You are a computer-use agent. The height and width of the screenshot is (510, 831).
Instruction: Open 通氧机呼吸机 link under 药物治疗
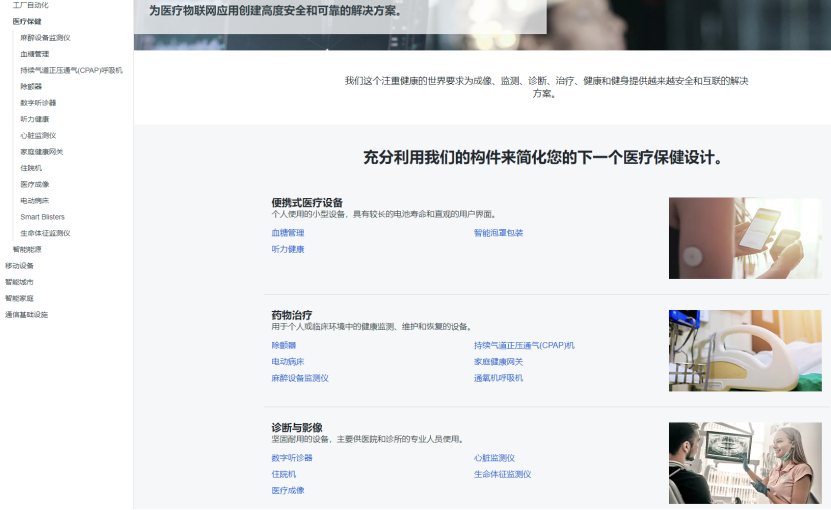[498, 378]
